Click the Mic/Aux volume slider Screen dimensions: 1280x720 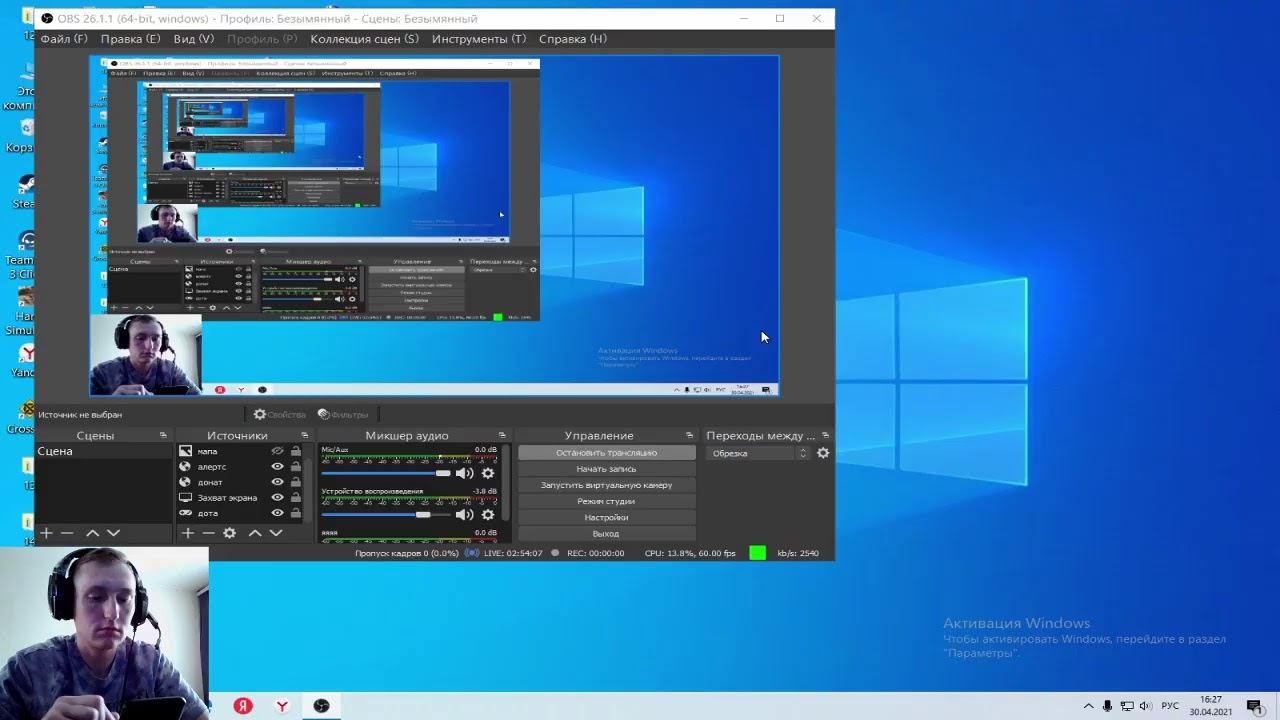(386, 473)
